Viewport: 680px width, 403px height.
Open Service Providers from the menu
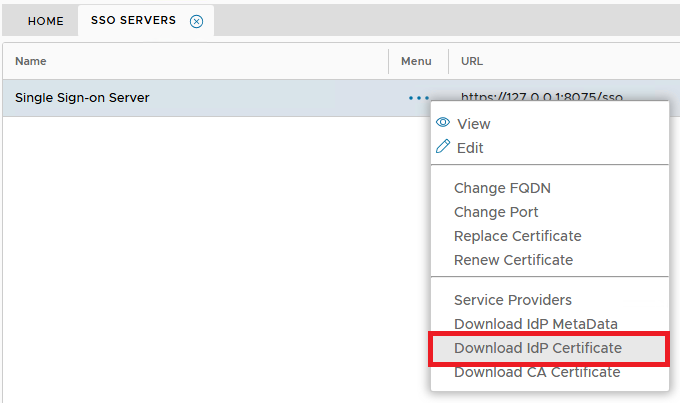click(513, 300)
